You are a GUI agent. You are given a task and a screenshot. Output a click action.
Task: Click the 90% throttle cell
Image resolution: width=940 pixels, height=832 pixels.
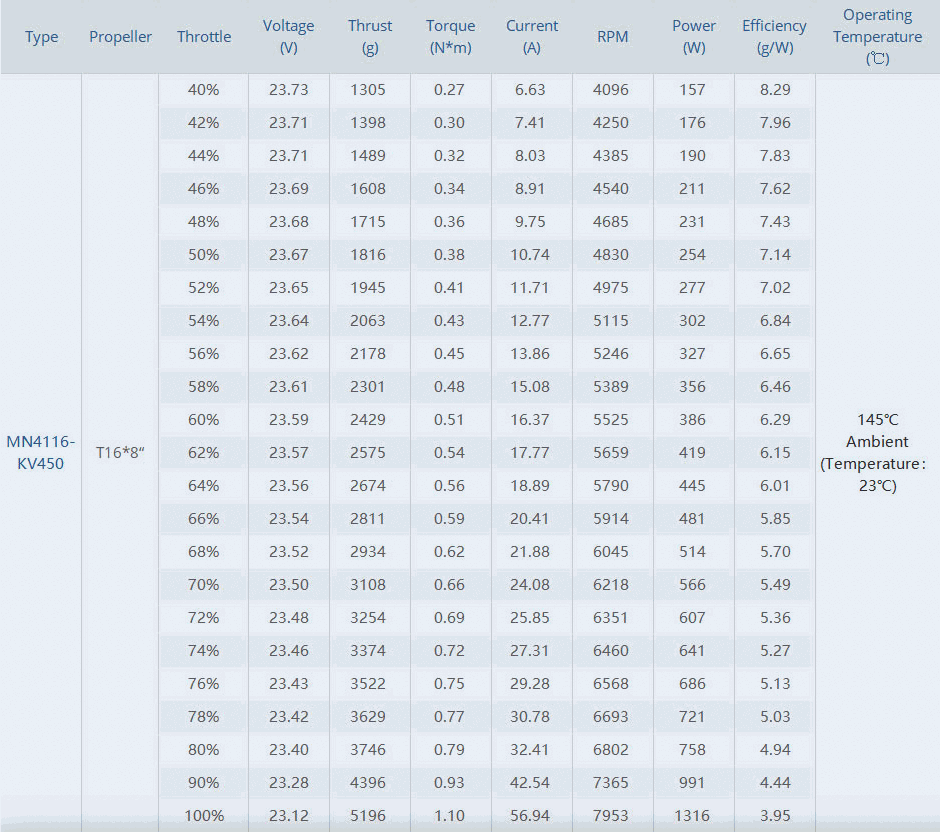pyautogui.click(x=203, y=782)
